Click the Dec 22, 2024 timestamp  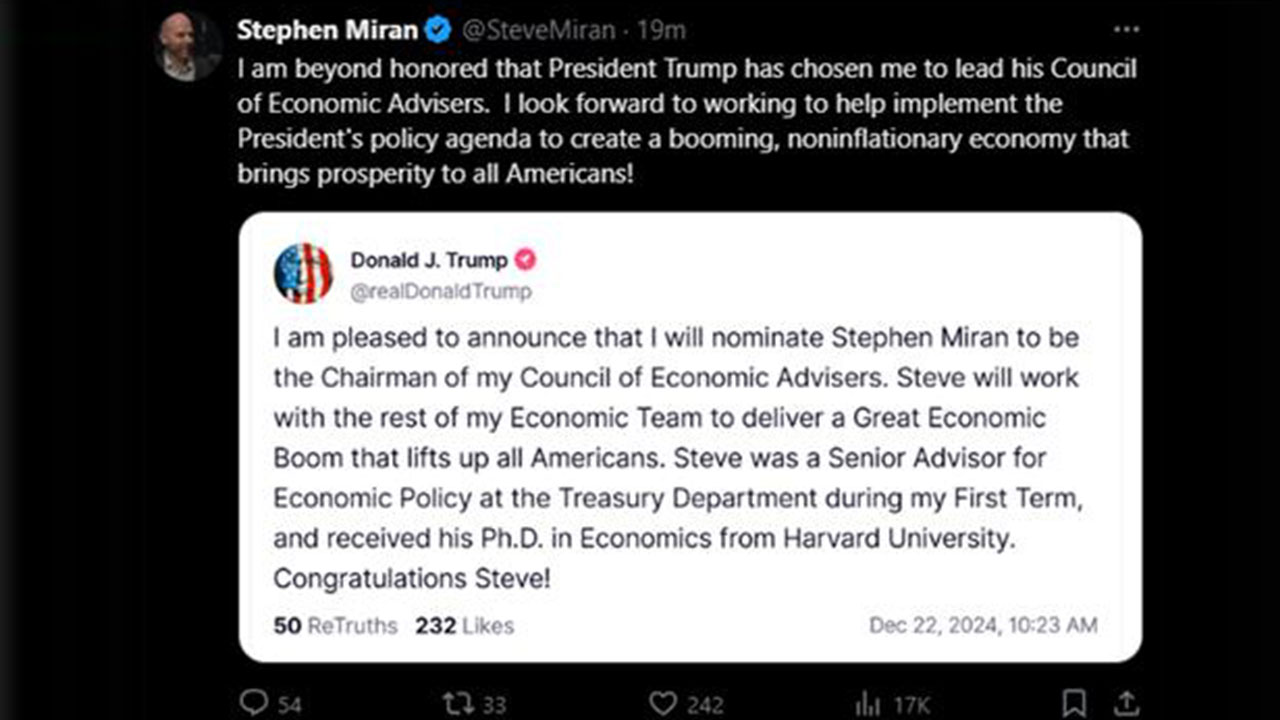pyautogui.click(x=983, y=626)
